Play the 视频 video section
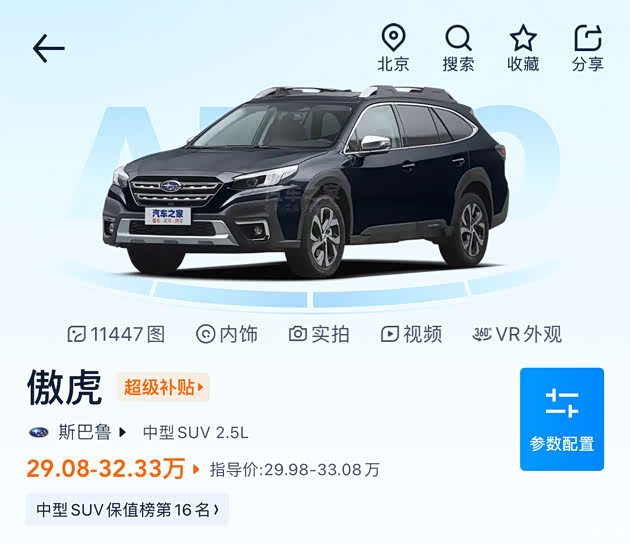 pos(411,334)
